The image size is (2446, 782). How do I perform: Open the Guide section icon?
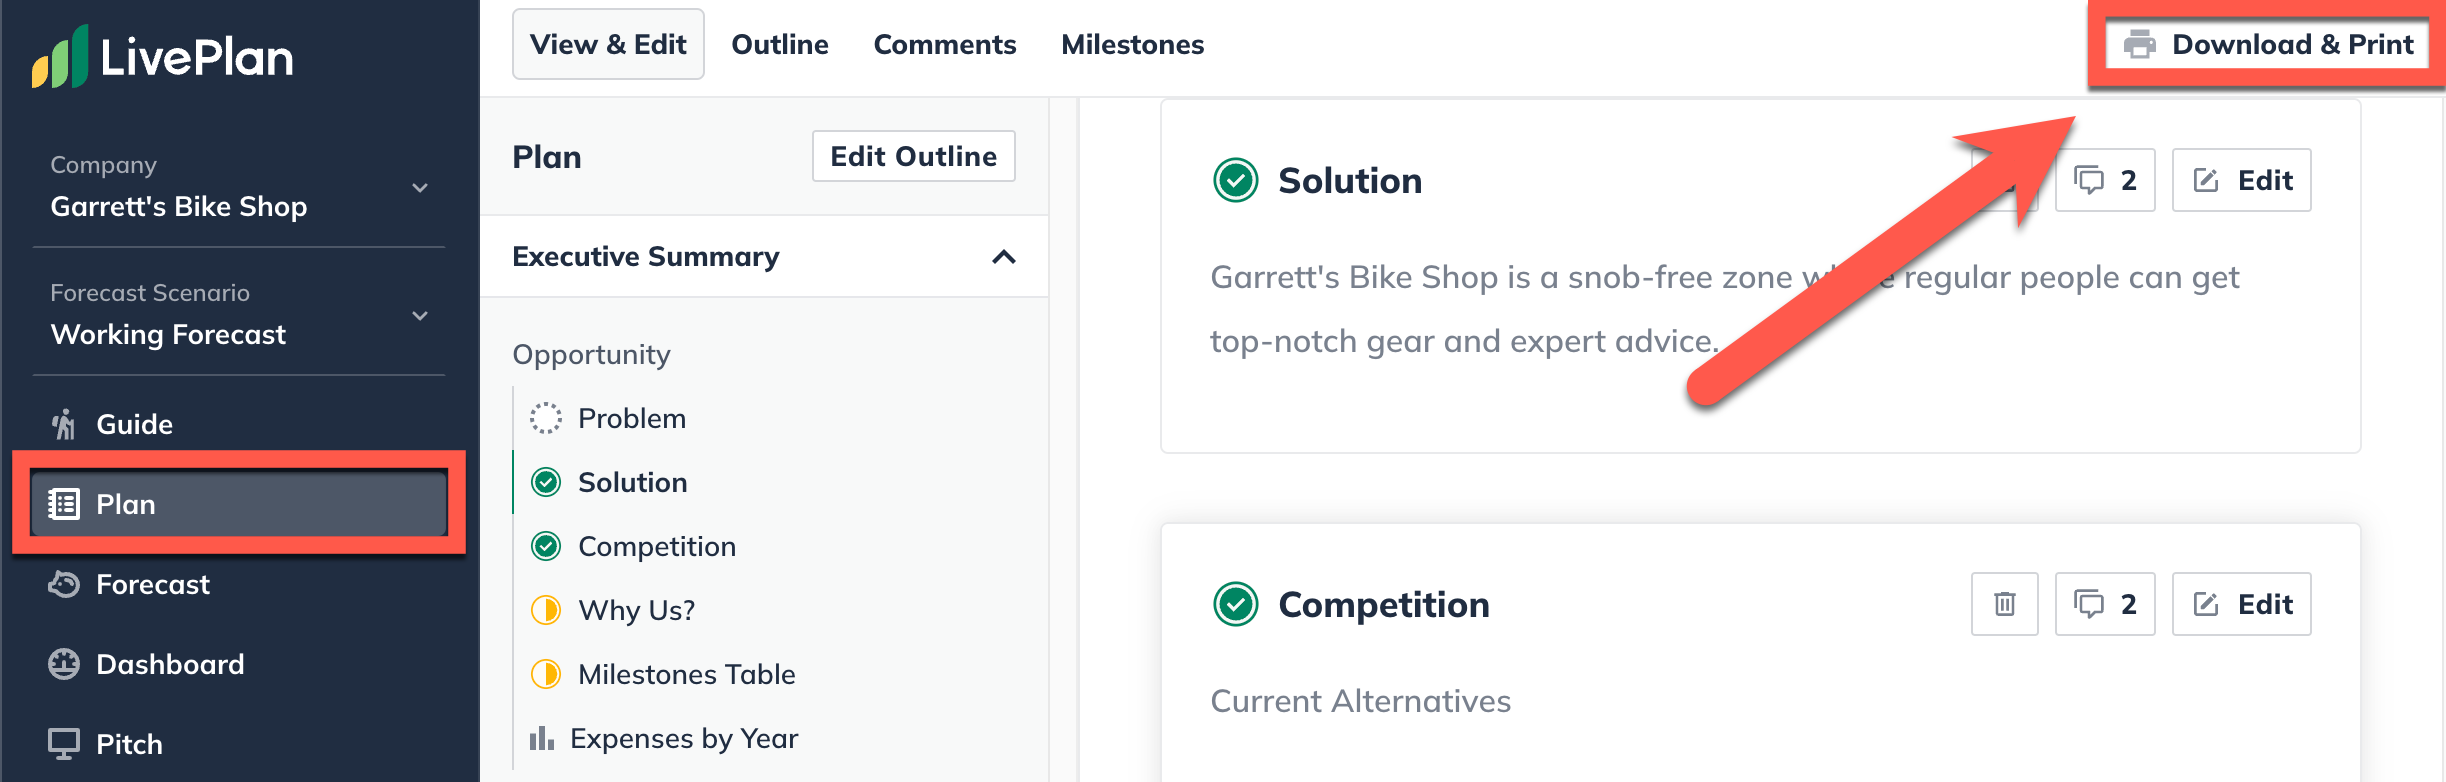pos(64,424)
